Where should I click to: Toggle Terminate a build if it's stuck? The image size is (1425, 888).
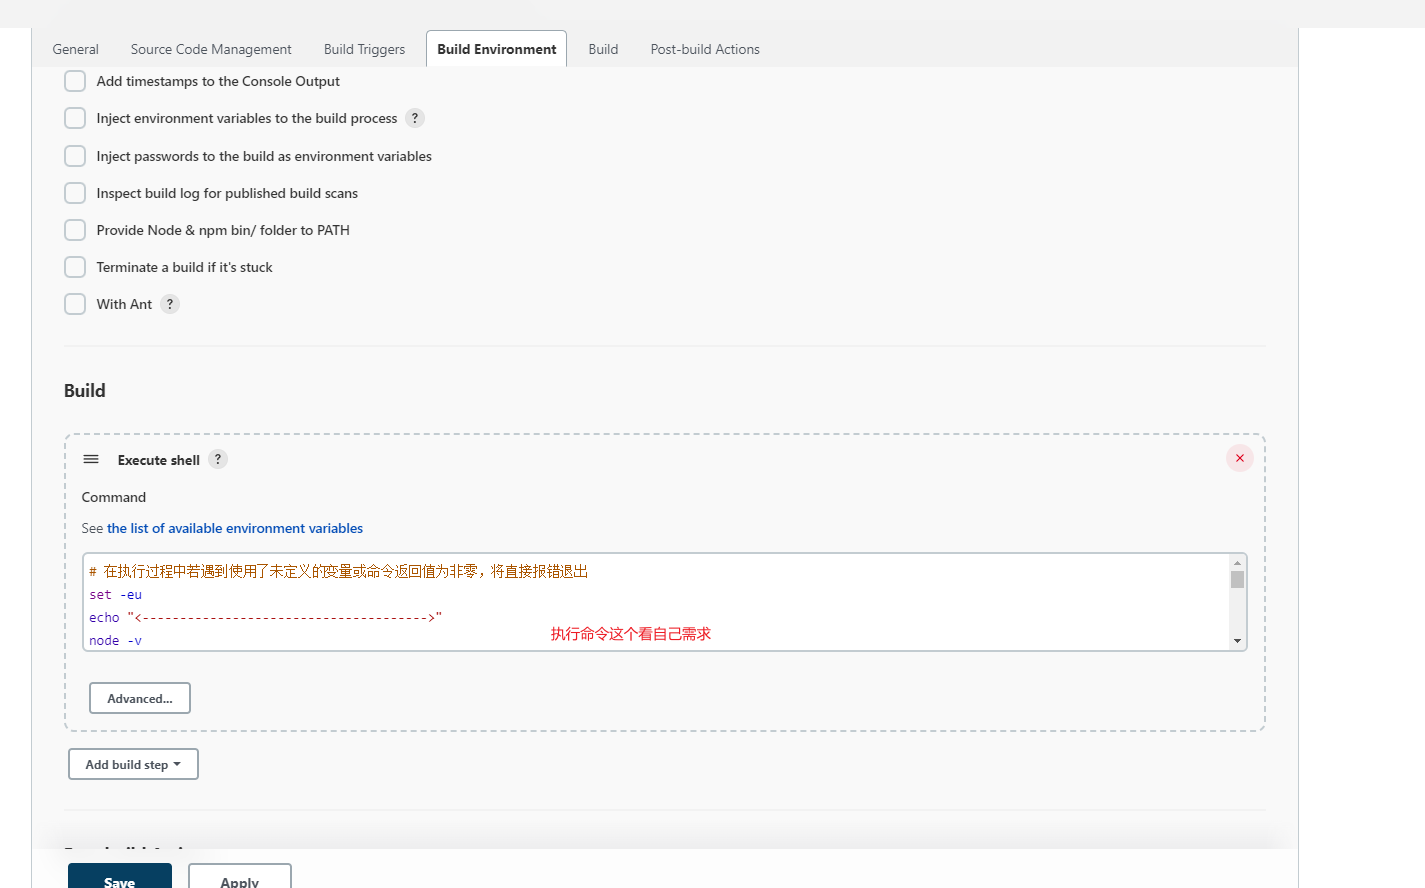(75, 267)
